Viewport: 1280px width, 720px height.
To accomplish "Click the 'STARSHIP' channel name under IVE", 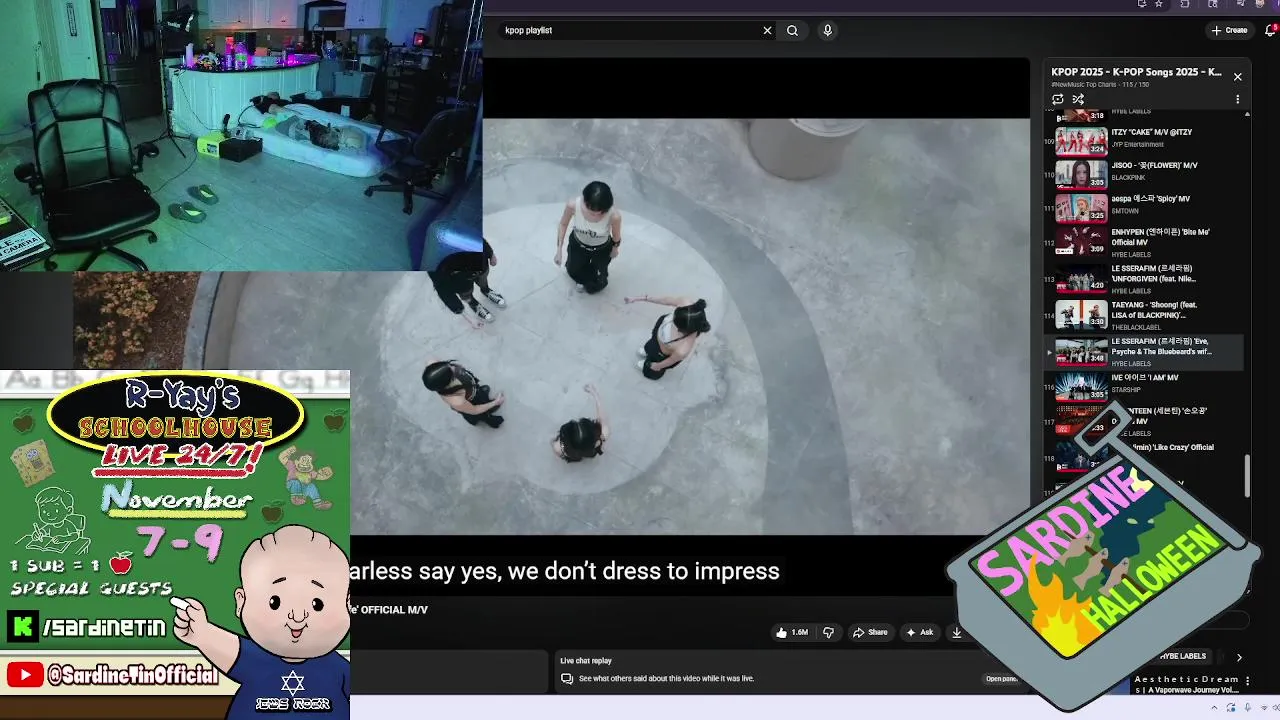I will [x=1126, y=390].
